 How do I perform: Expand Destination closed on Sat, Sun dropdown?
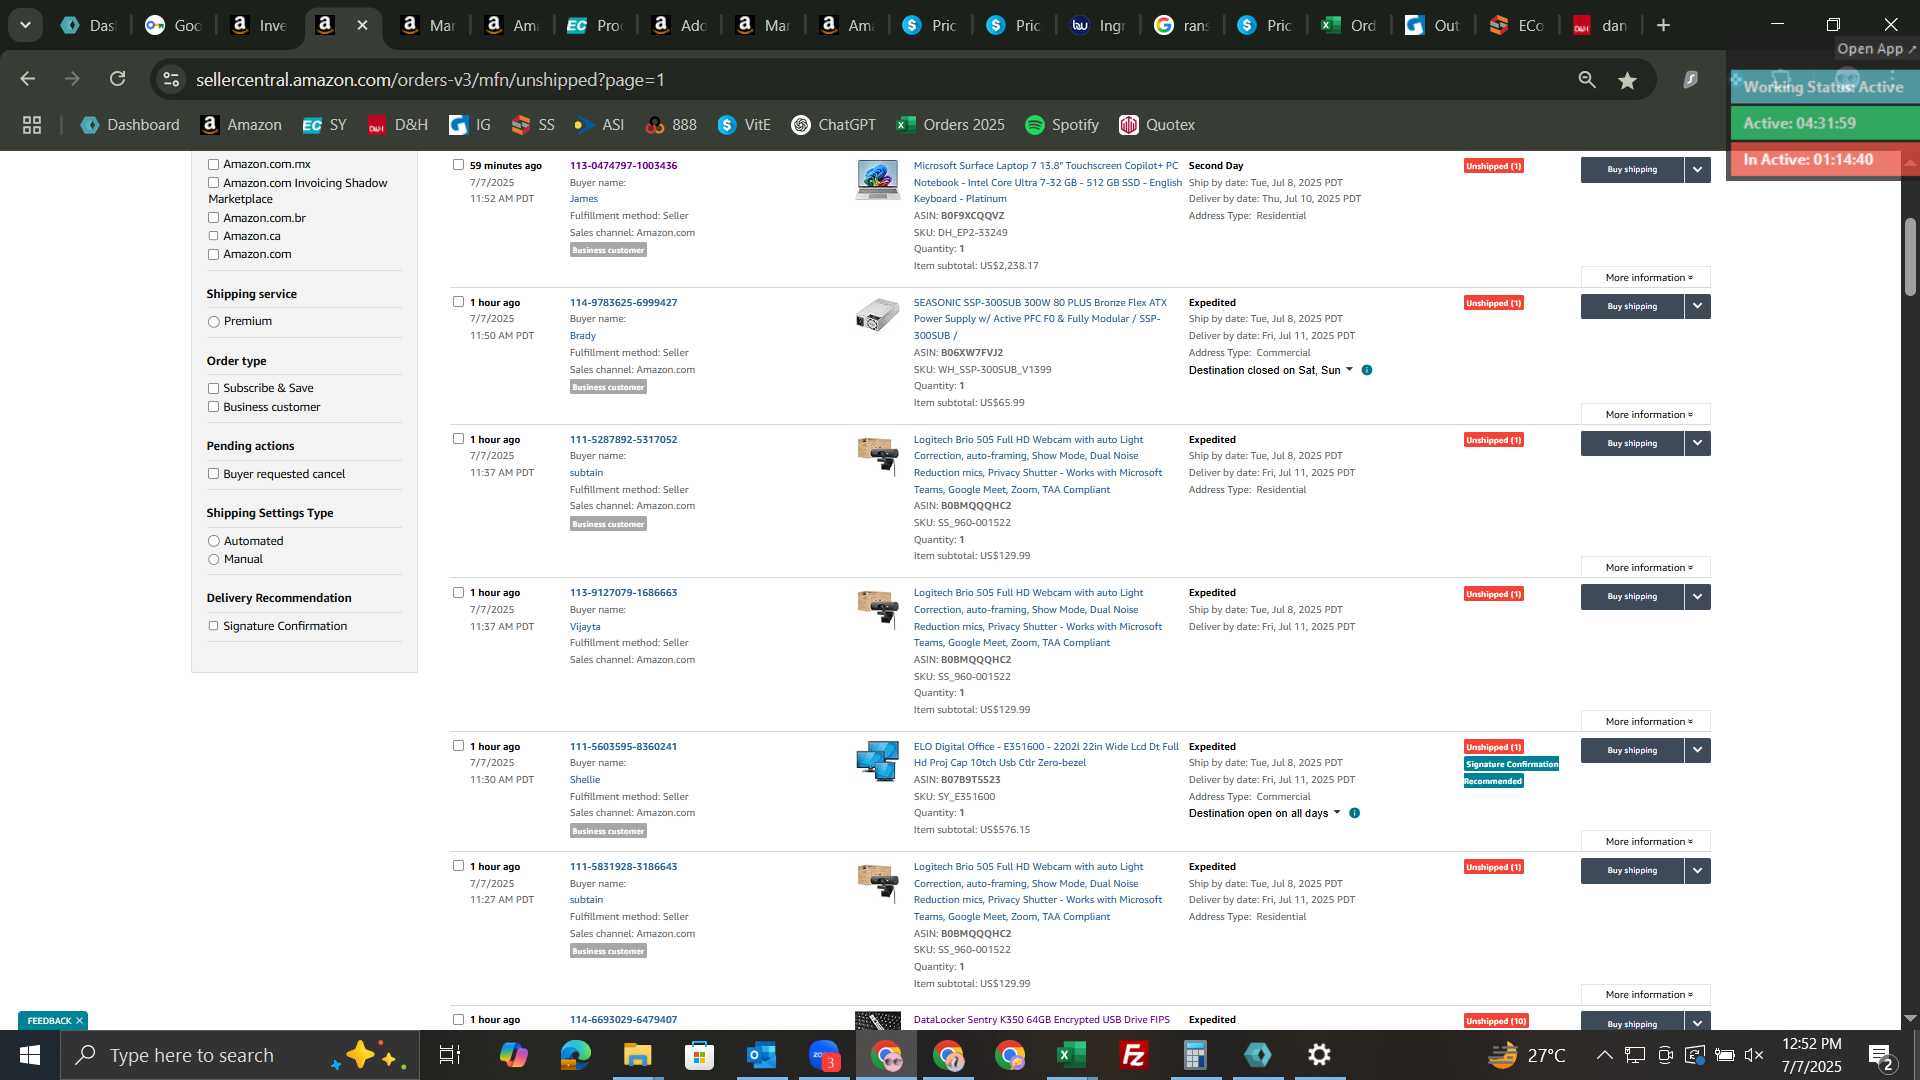1349,370
